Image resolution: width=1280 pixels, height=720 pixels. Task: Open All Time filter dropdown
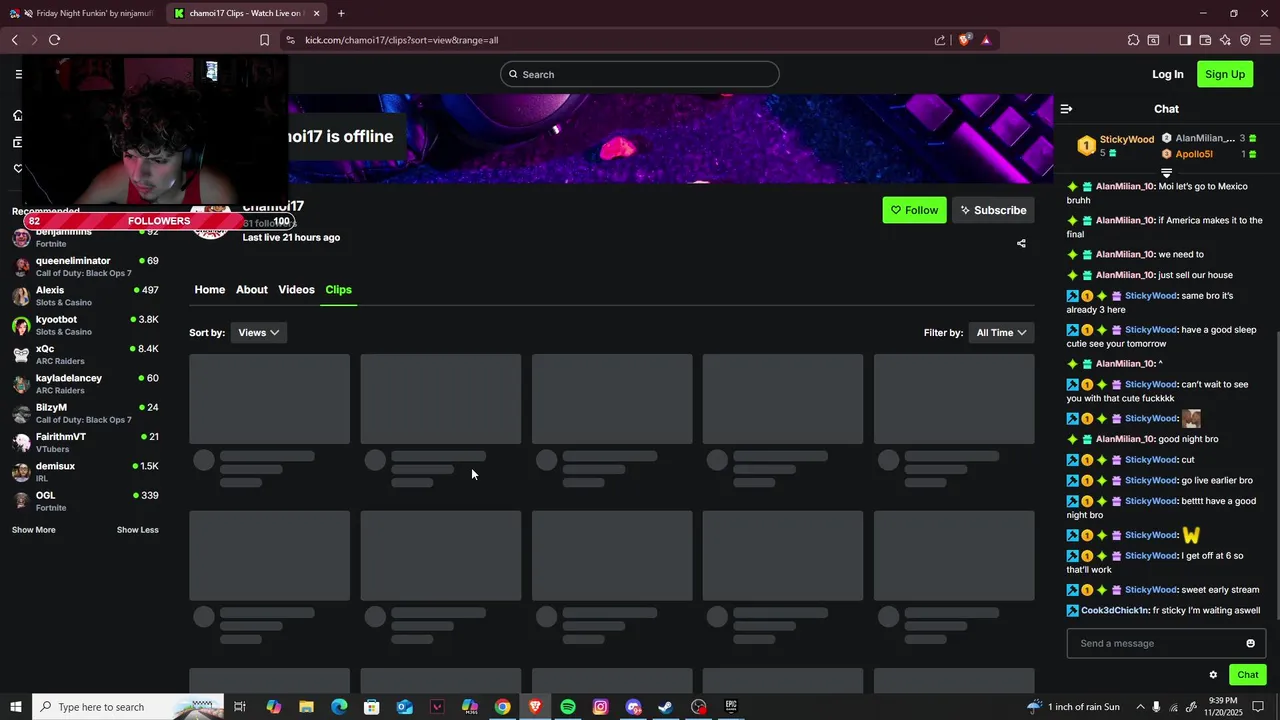[x=1001, y=333]
